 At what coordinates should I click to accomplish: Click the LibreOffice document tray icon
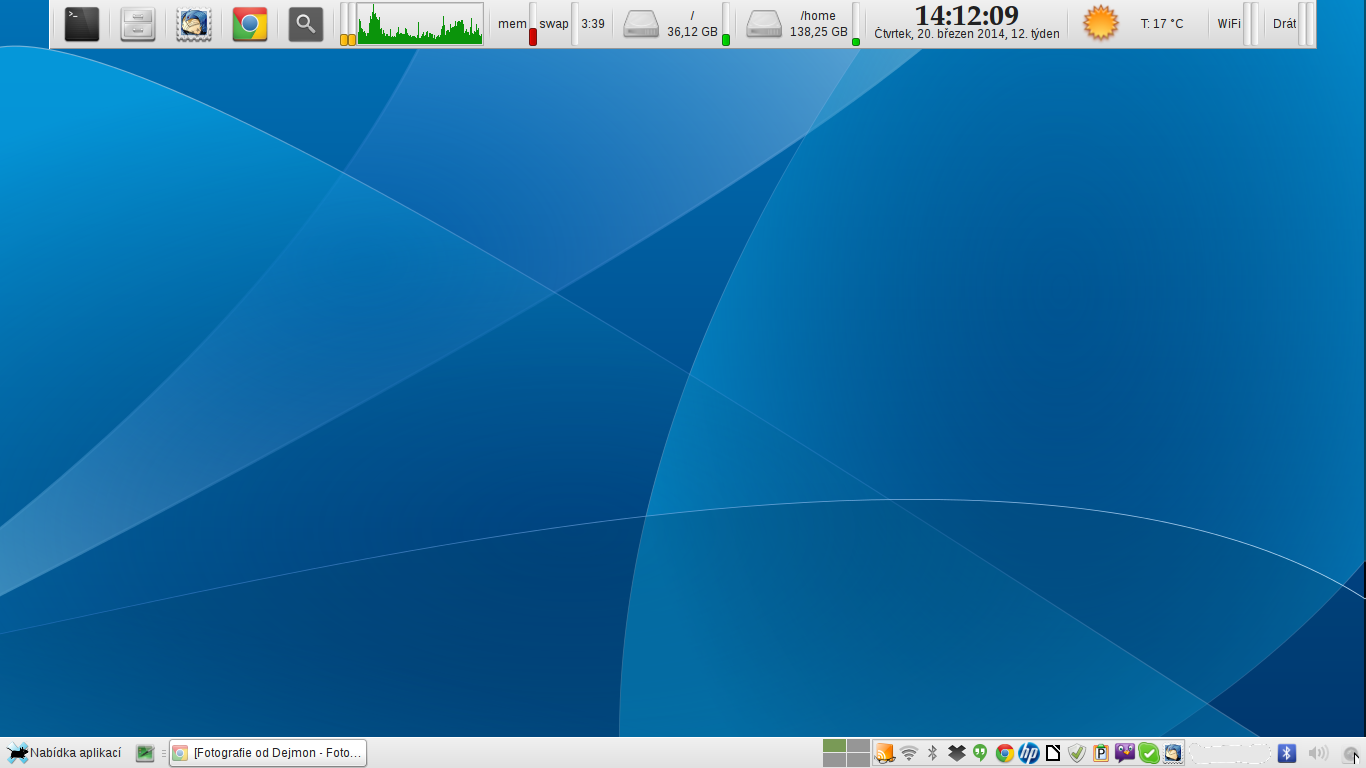click(1053, 753)
